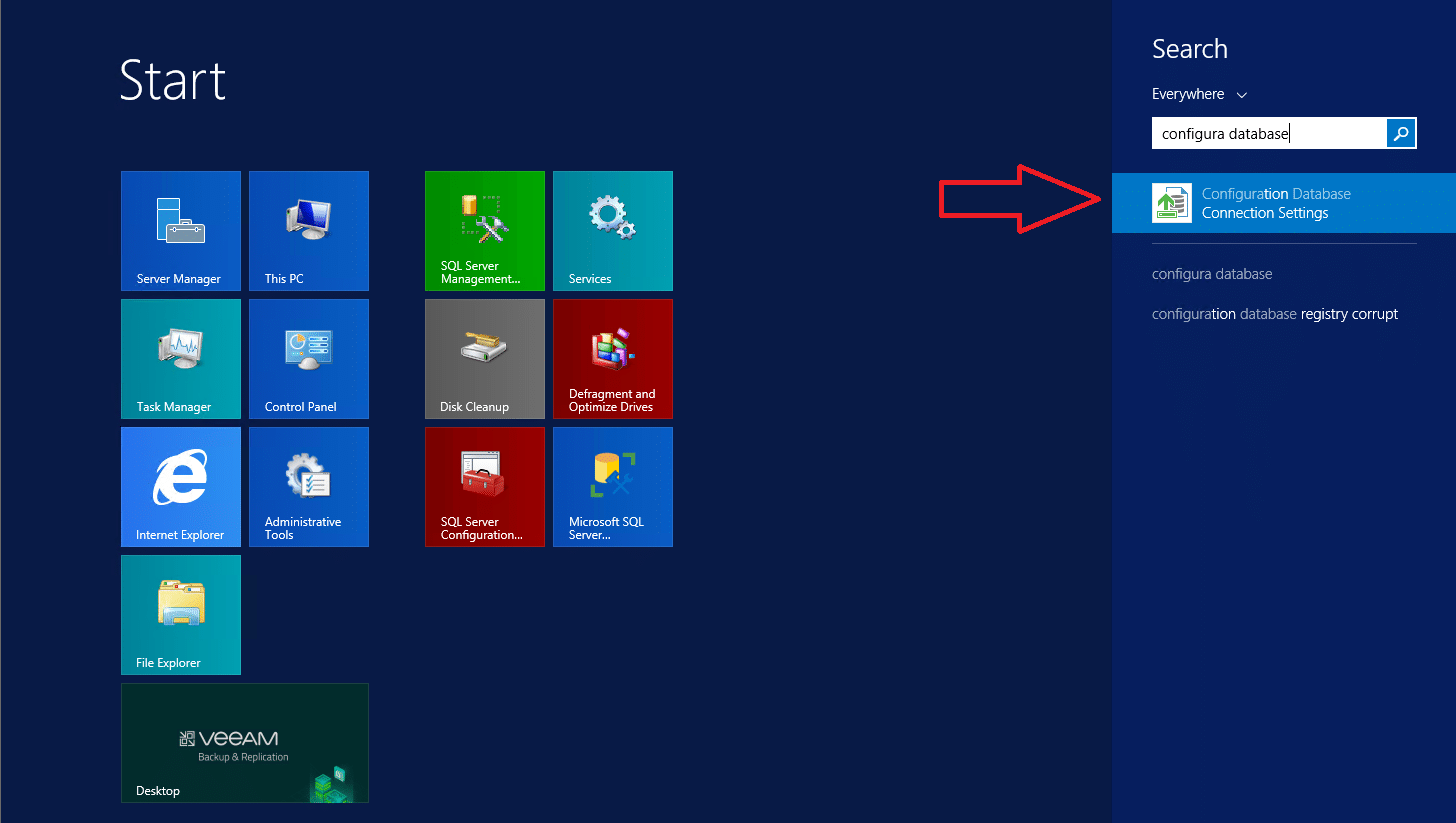
Task: Click into the search text box
Action: point(1269,133)
